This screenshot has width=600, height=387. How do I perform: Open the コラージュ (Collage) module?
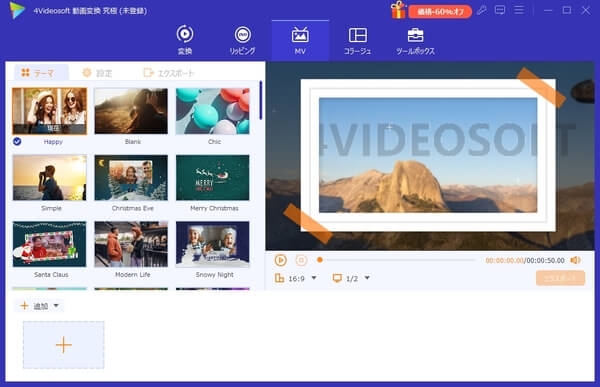coord(357,41)
